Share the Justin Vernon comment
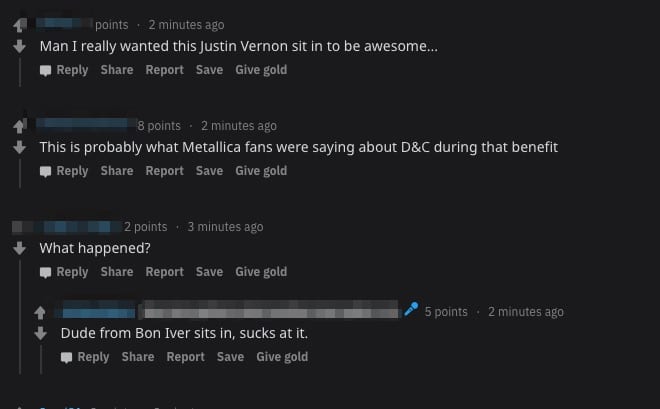This screenshot has width=660, height=409. click(117, 70)
